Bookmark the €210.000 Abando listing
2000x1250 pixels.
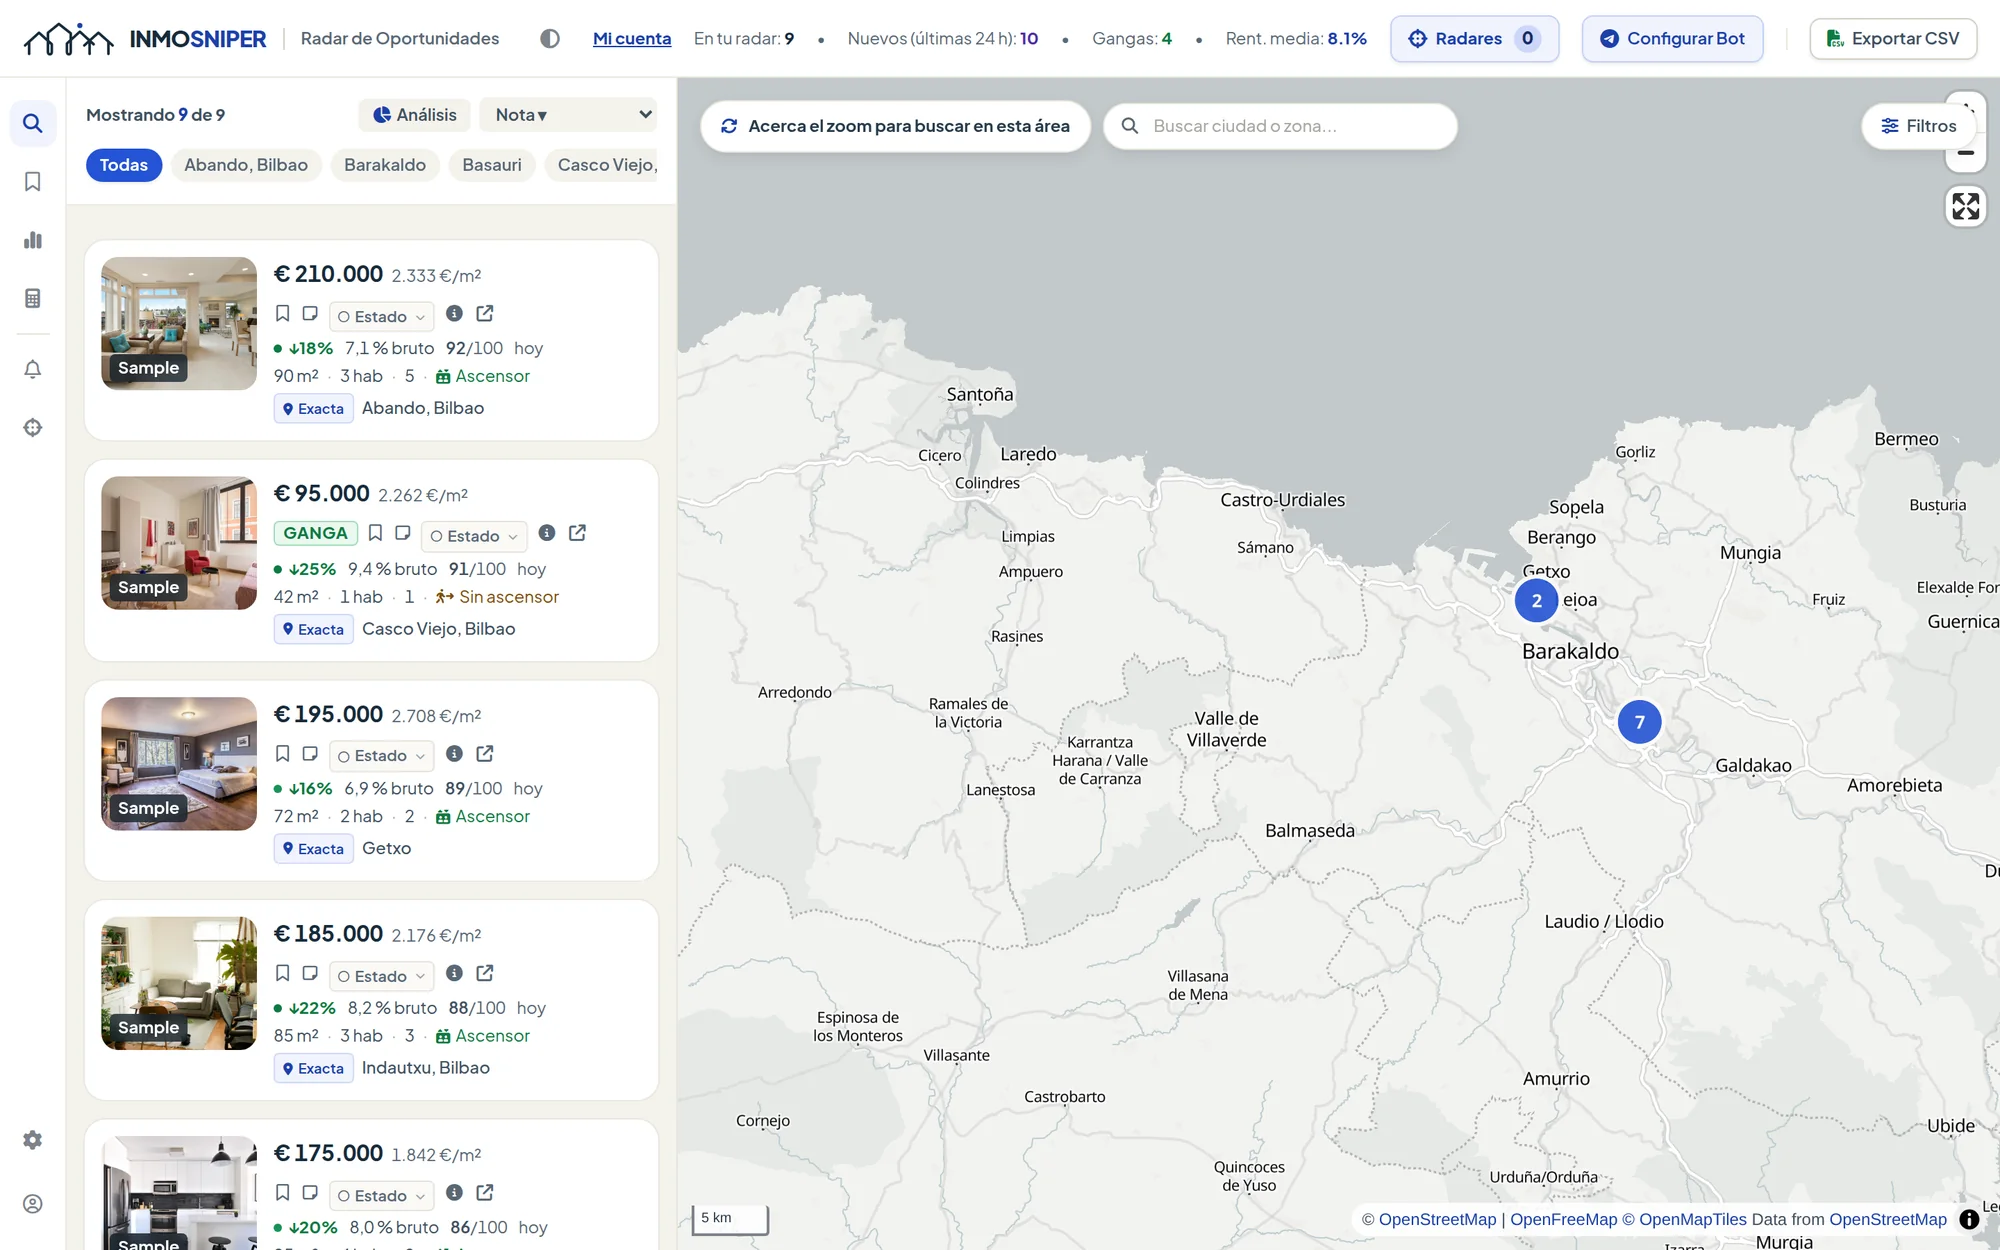click(283, 314)
